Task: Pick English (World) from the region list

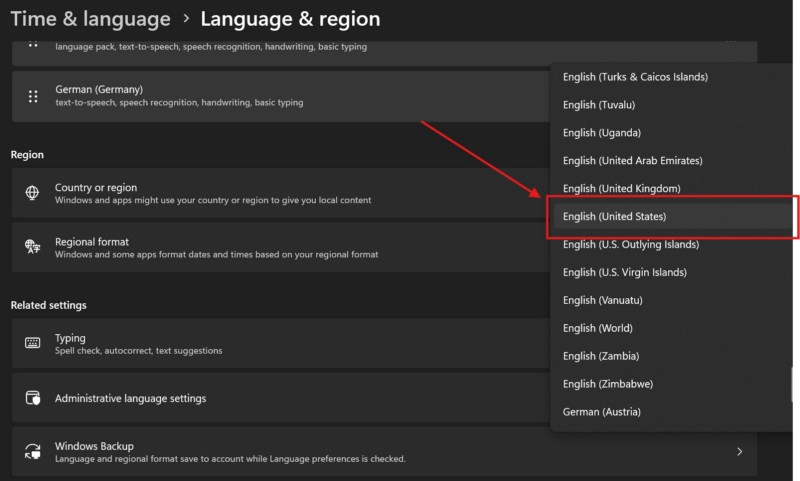Action: click(x=597, y=329)
